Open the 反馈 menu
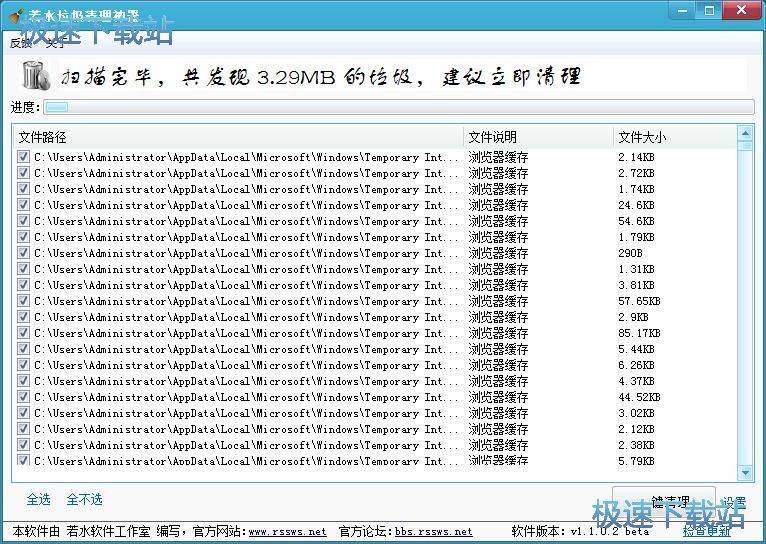The width and height of the screenshot is (766, 544). pos(21,43)
